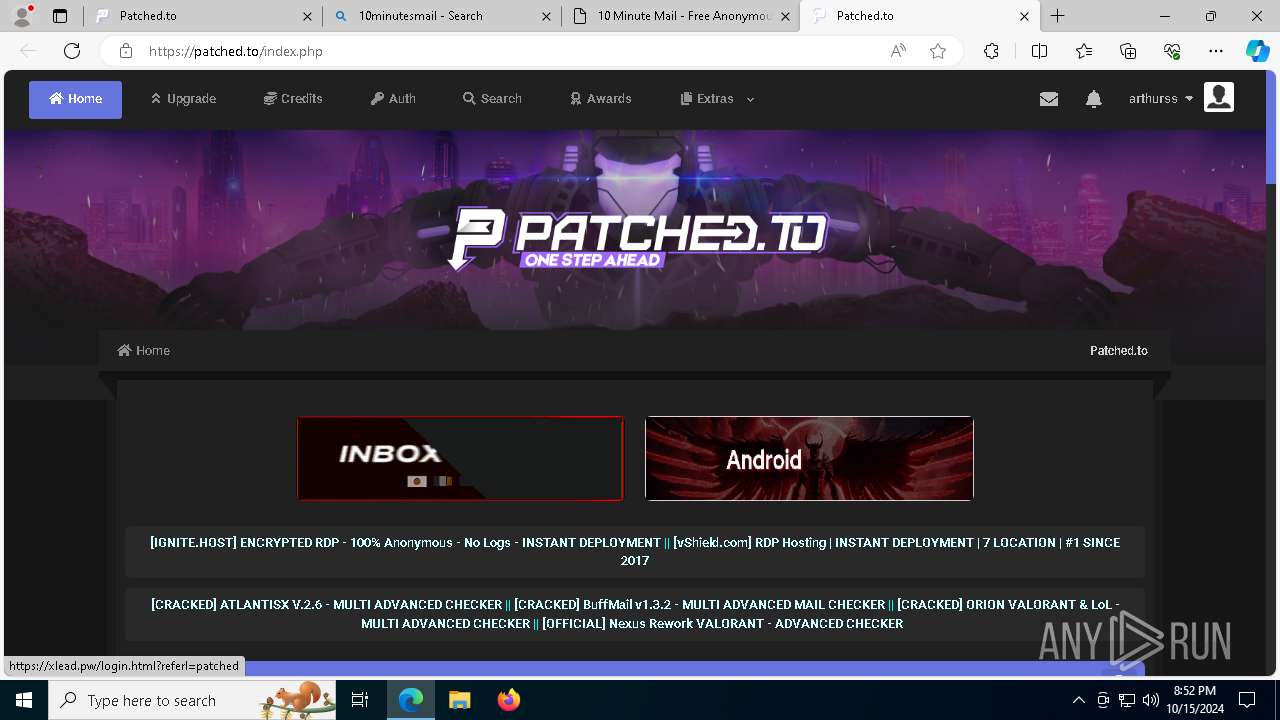The width and height of the screenshot is (1280, 720).
Task: Open the Auth nav item
Action: pos(393,99)
